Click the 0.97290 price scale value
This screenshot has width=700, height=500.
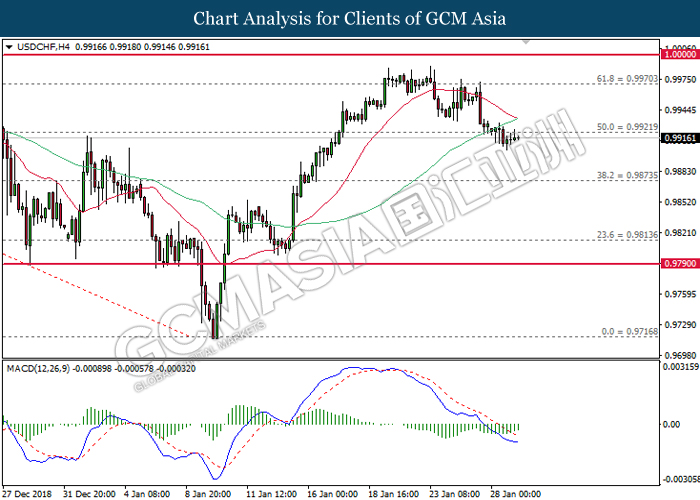pyautogui.click(x=680, y=325)
